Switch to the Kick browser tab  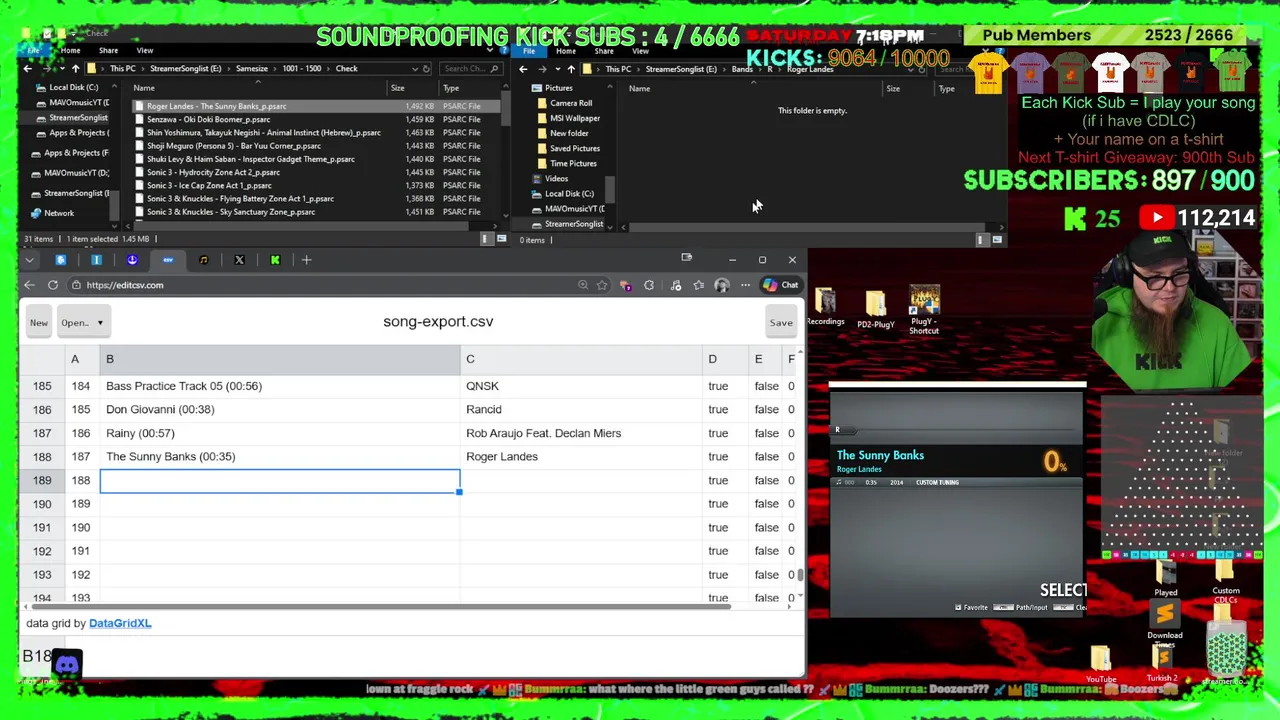click(x=275, y=260)
